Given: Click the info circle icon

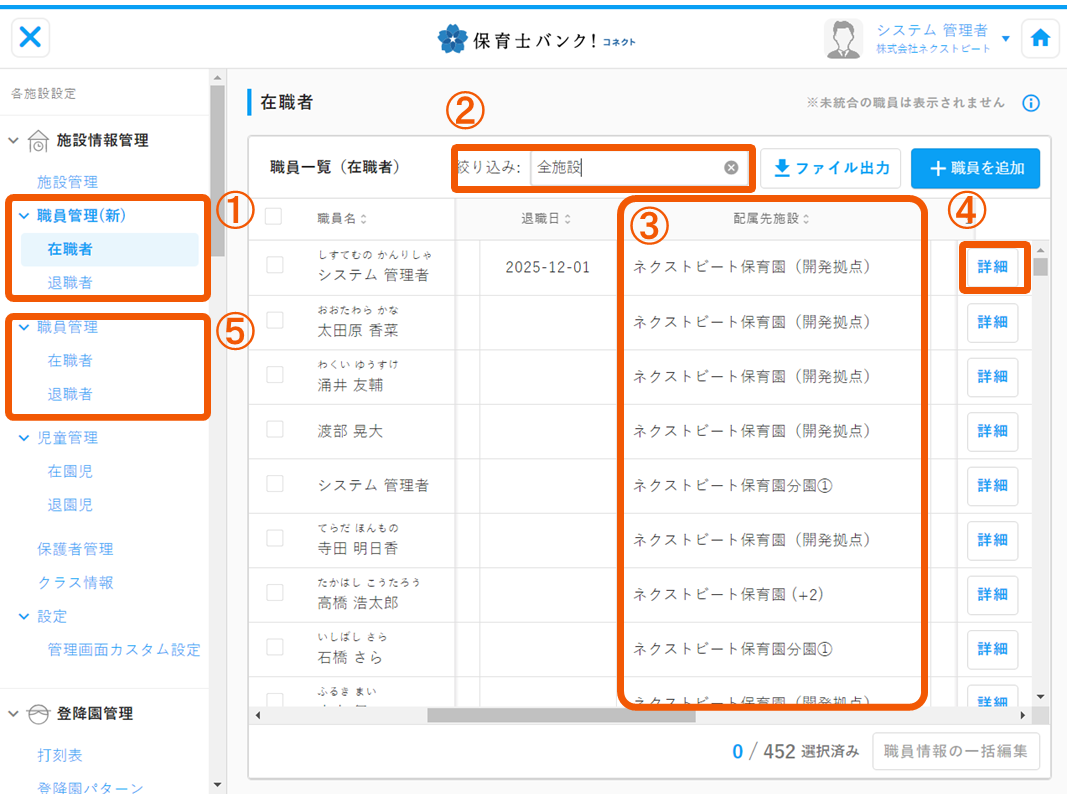Looking at the screenshot, I should tap(1031, 103).
